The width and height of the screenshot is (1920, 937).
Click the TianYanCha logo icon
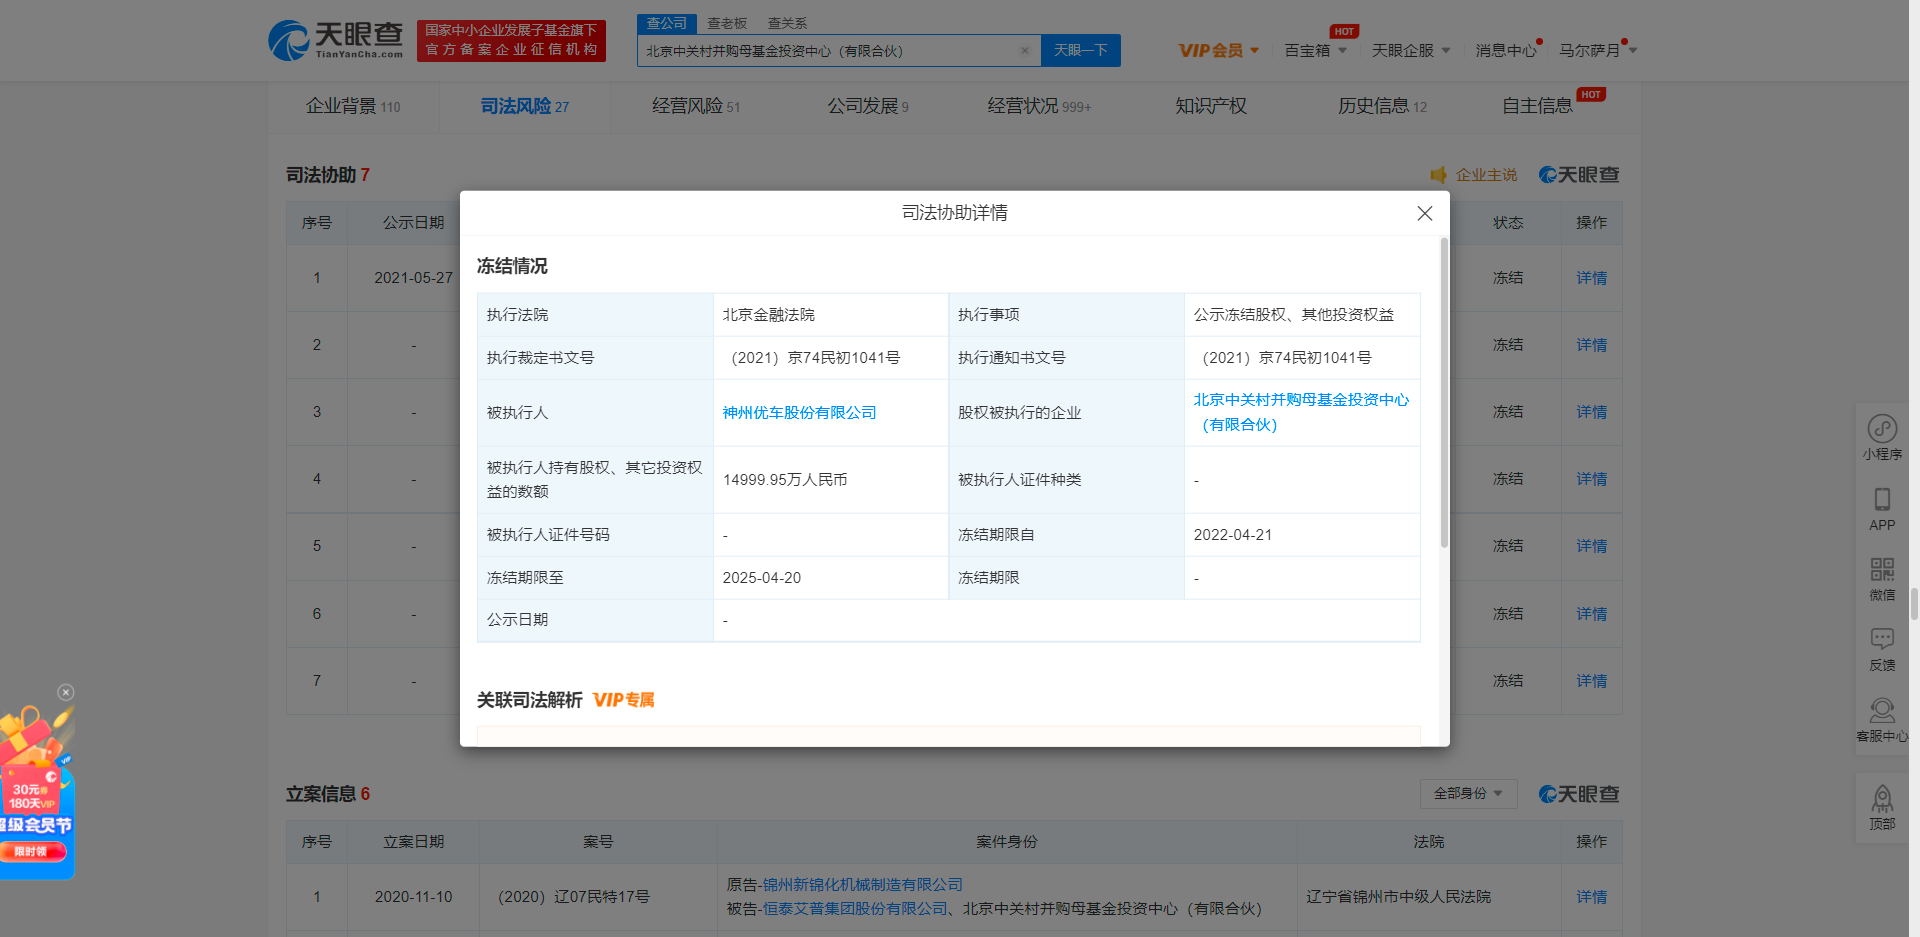pos(289,41)
